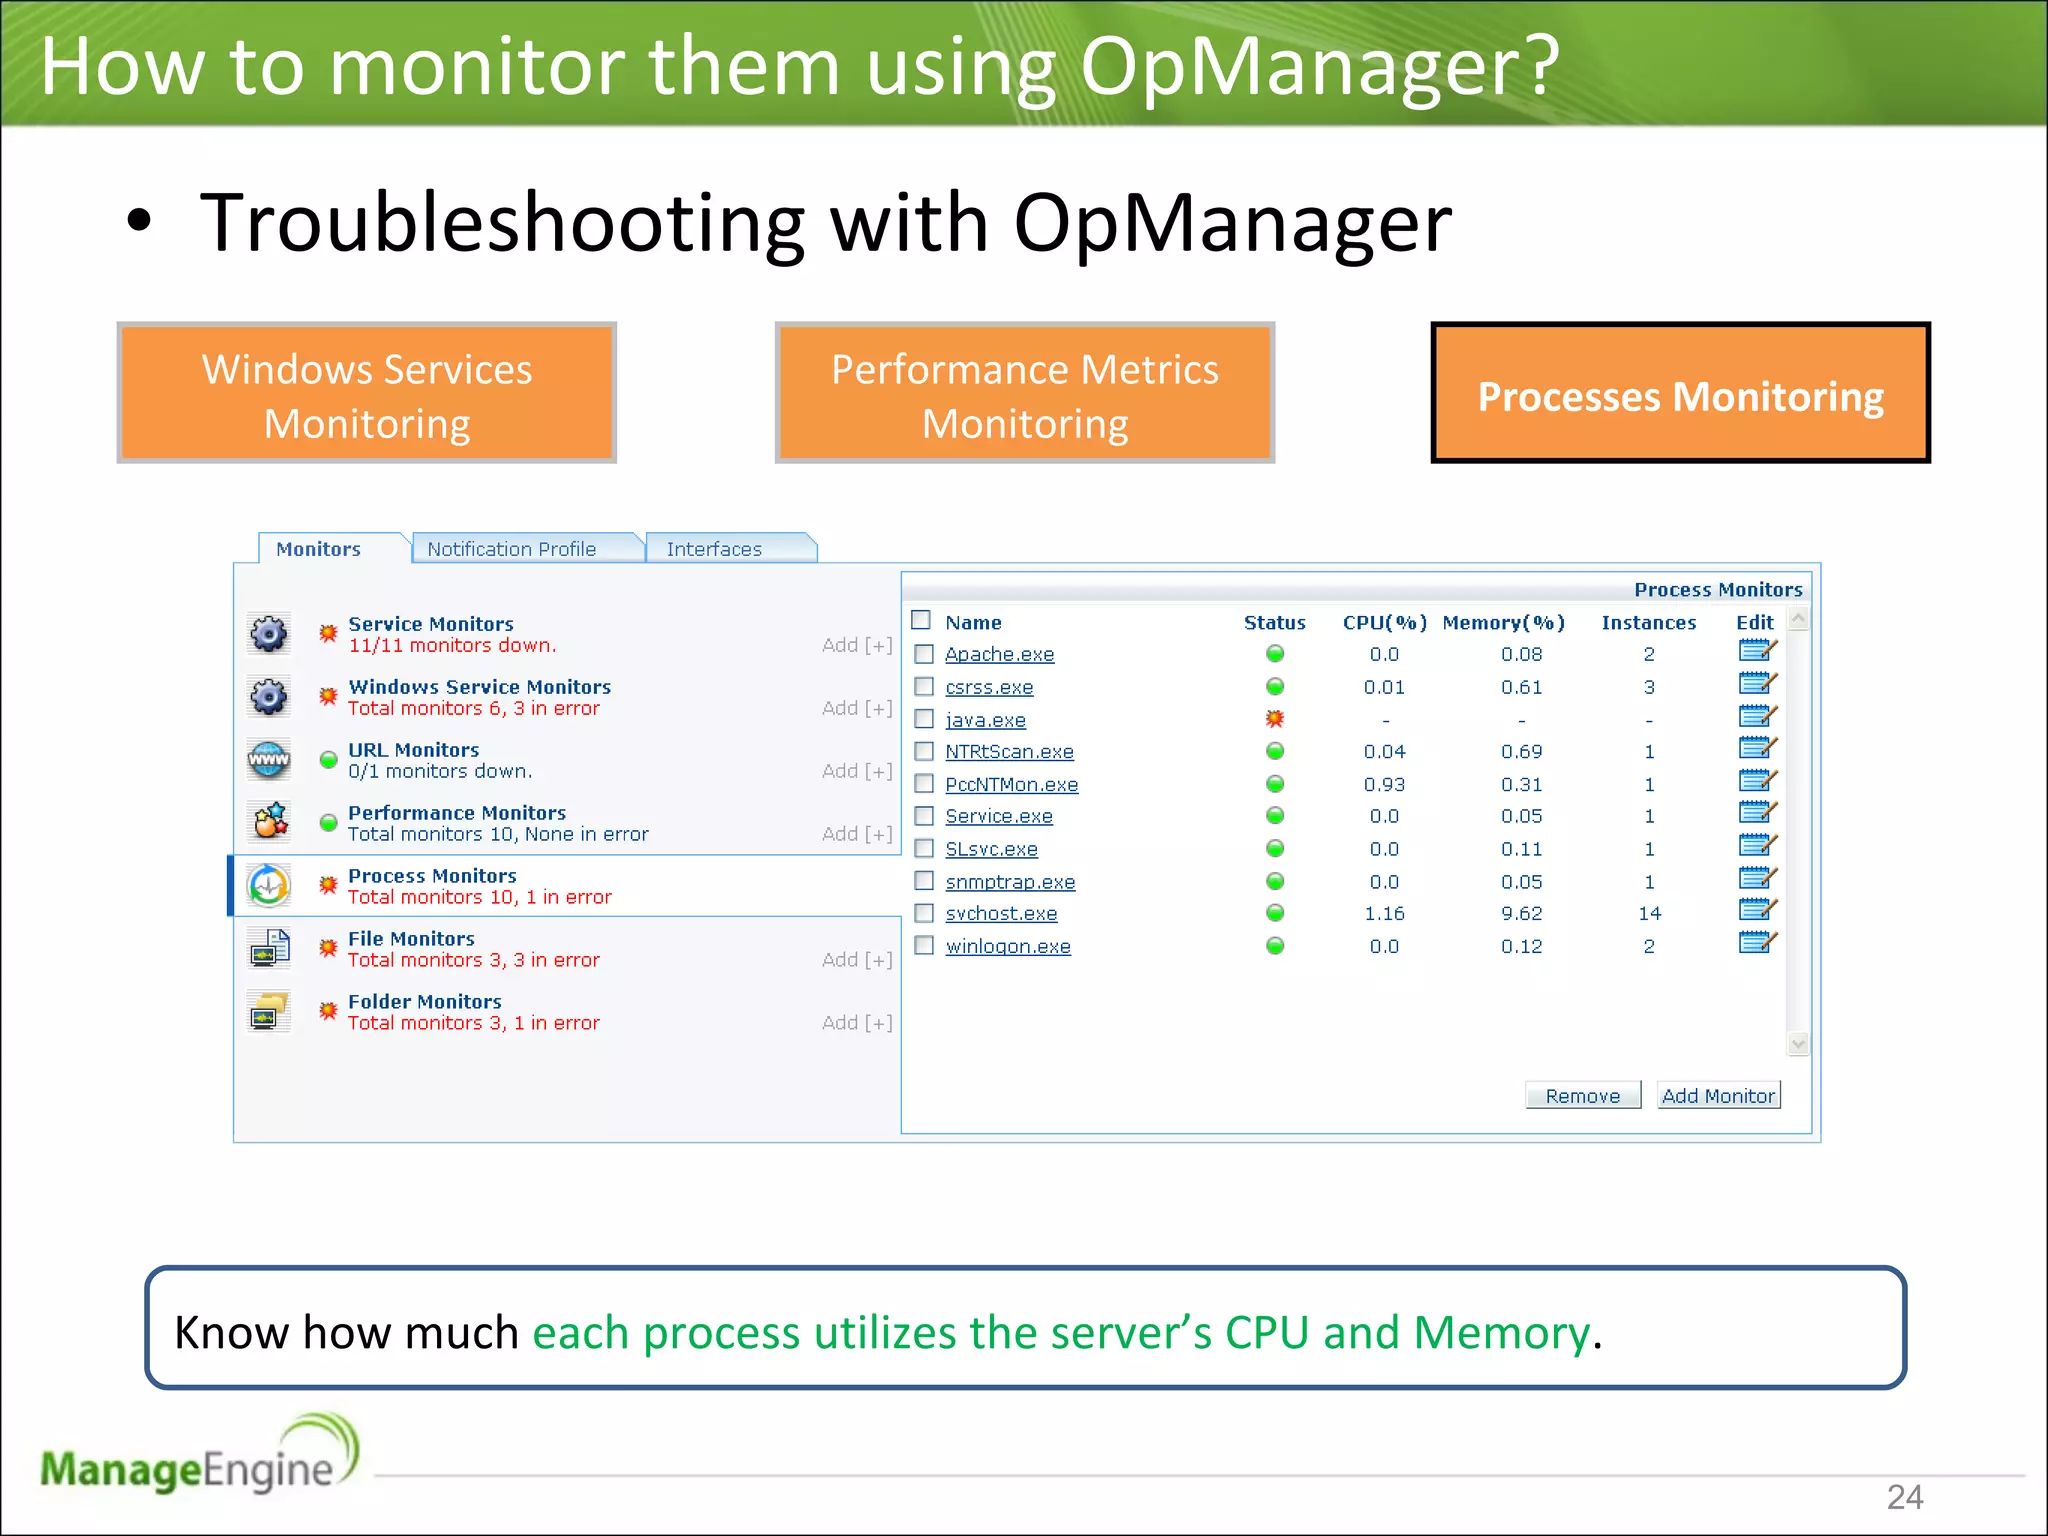Edit the PccNTMon.exe process monitor
The image size is (2048, 1536).
[x=1757, y=781]
